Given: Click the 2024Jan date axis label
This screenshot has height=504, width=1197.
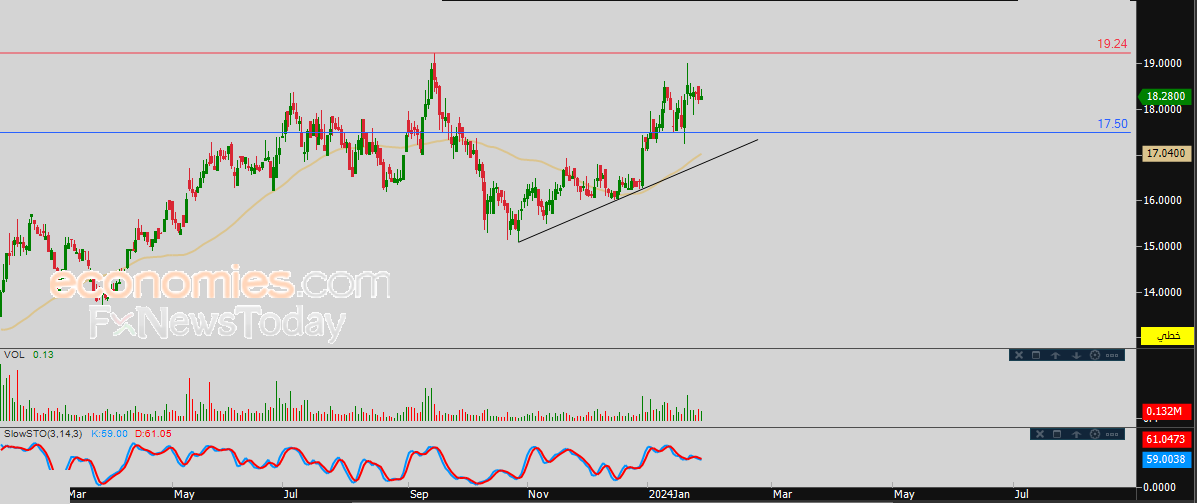Looking at the screenshot, I should coord(668,495).
